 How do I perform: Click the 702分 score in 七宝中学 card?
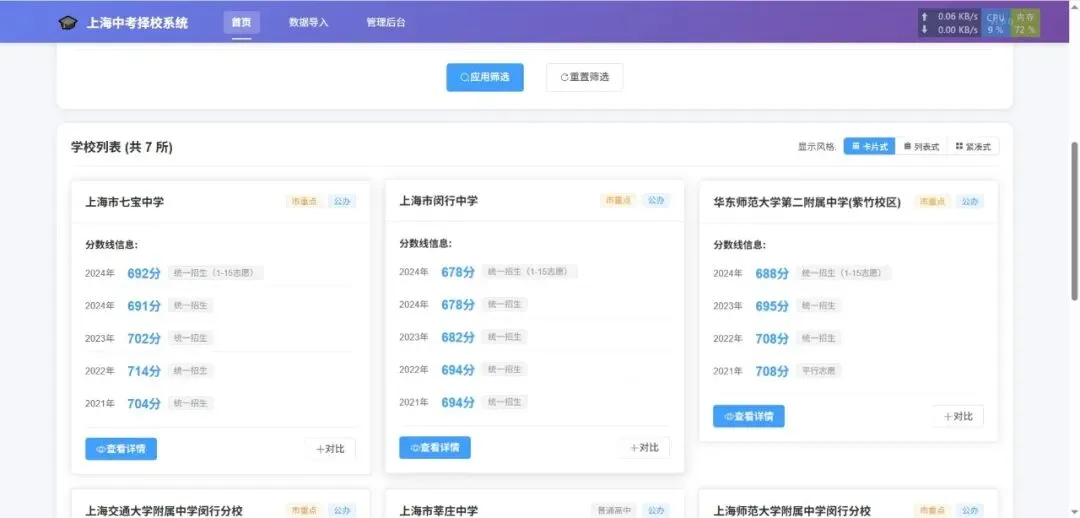tap(144, 338)
